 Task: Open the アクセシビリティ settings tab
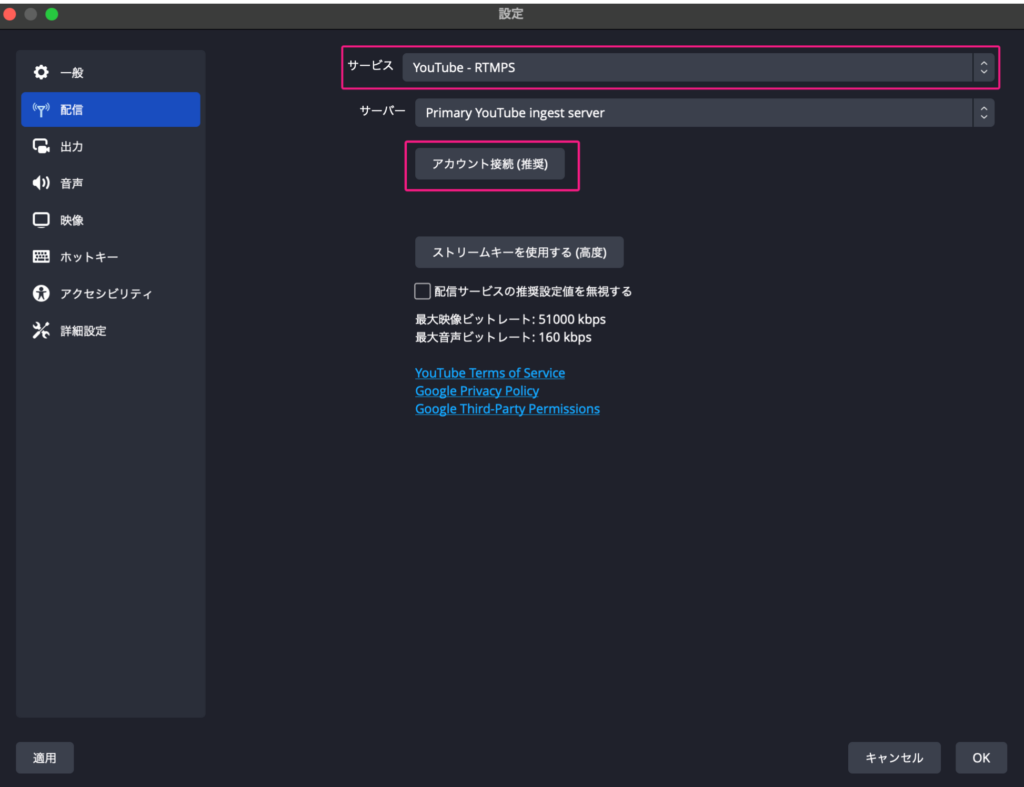(x=110, y=293)
